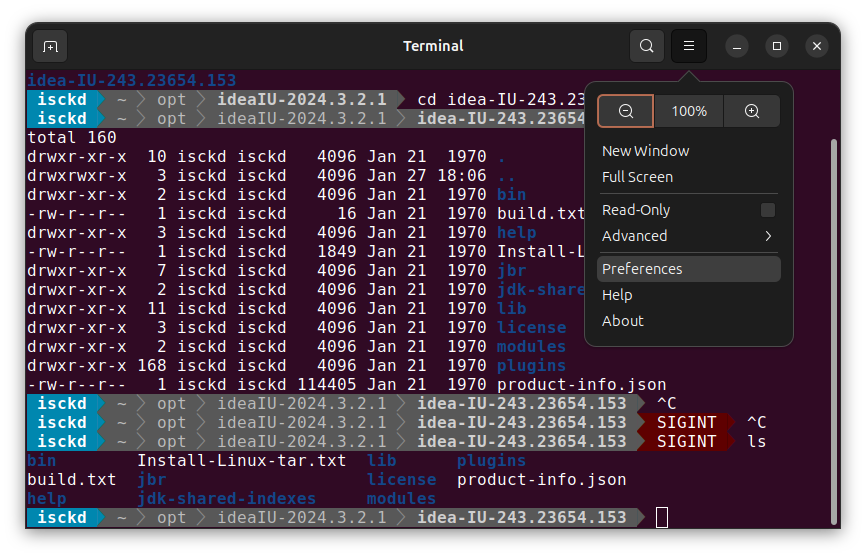Minimize the Terminal window
Image resolution: width=866 pixels, height=557 pixels.
point(737,46)
